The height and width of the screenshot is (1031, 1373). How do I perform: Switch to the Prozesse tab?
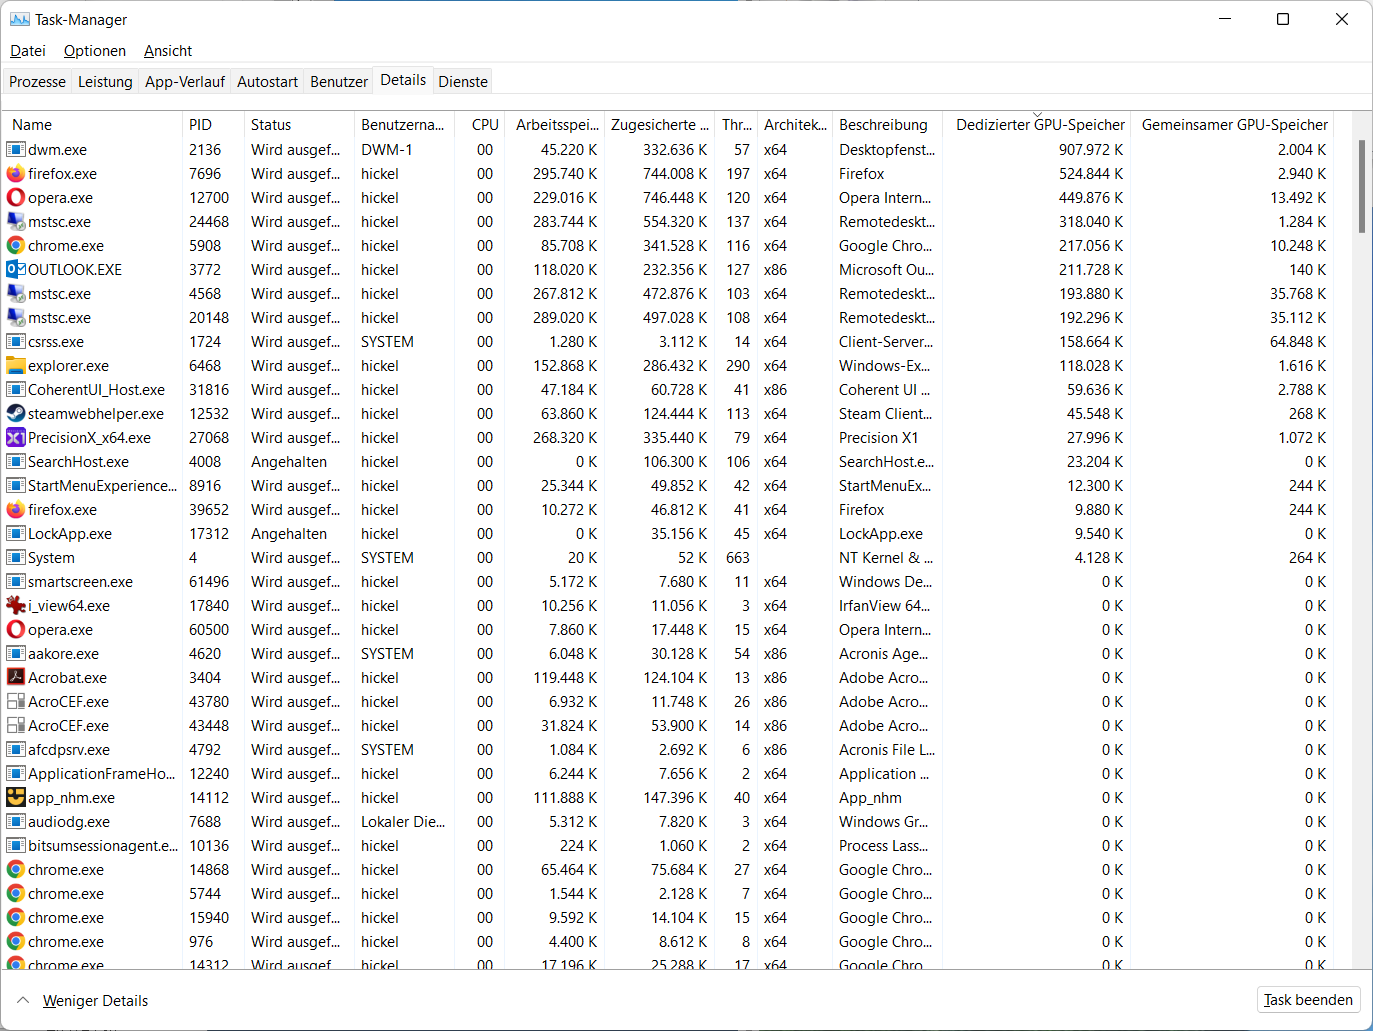(x=38, y=82)
